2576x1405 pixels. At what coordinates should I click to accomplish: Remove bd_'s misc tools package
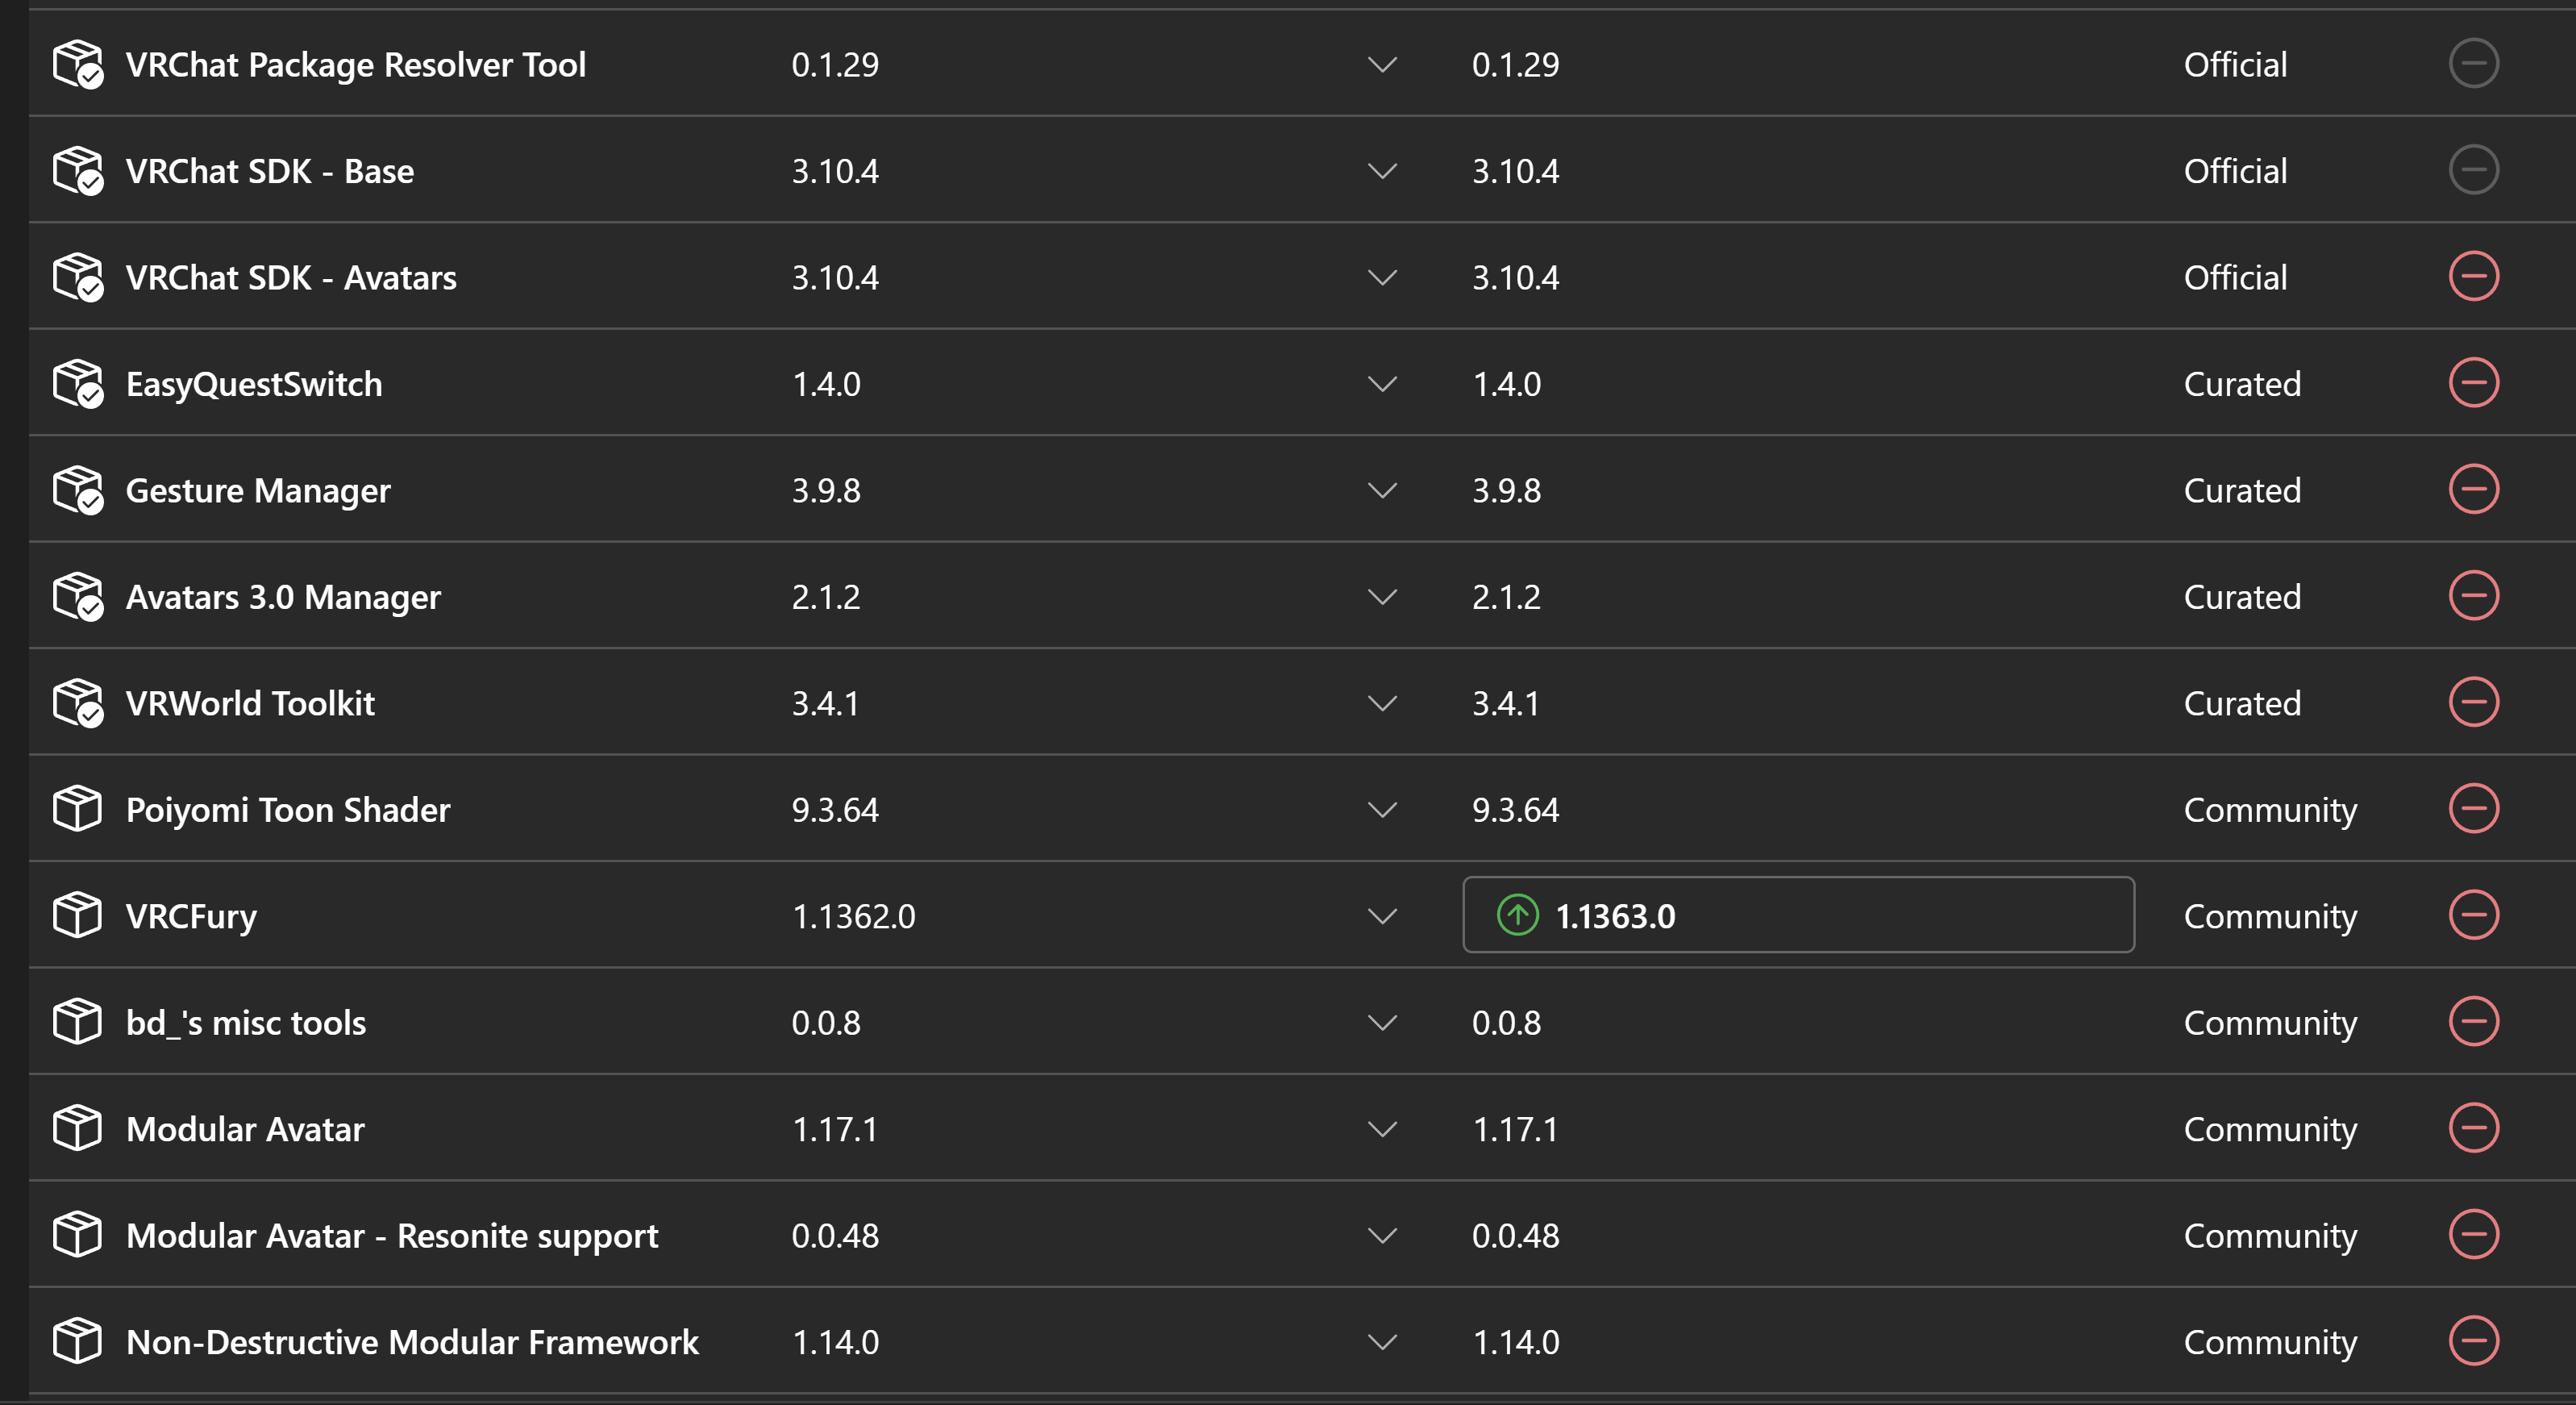[2473, 1021]
